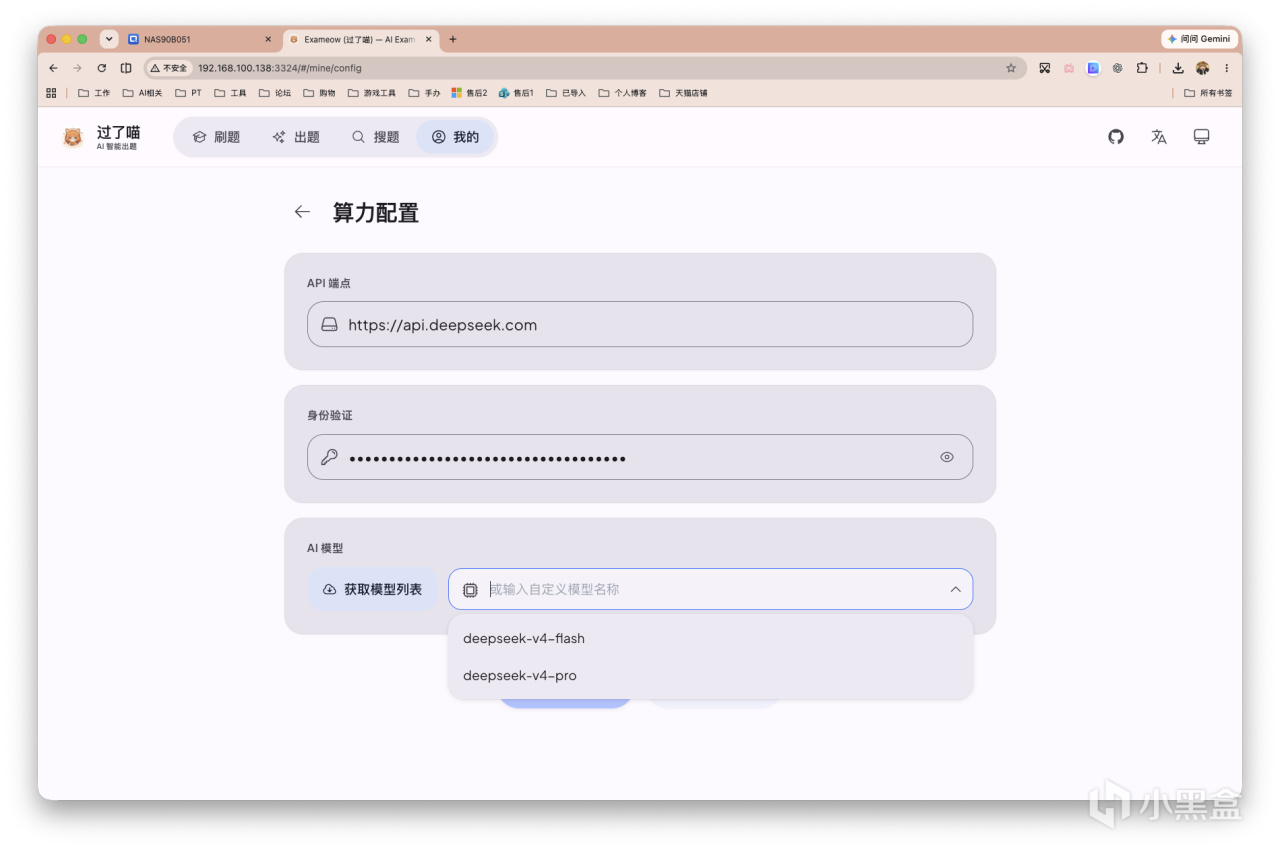Click the profile avatar in toolbar
This screenshot has width=1280, height=850.
click(x=1202, y=68)
